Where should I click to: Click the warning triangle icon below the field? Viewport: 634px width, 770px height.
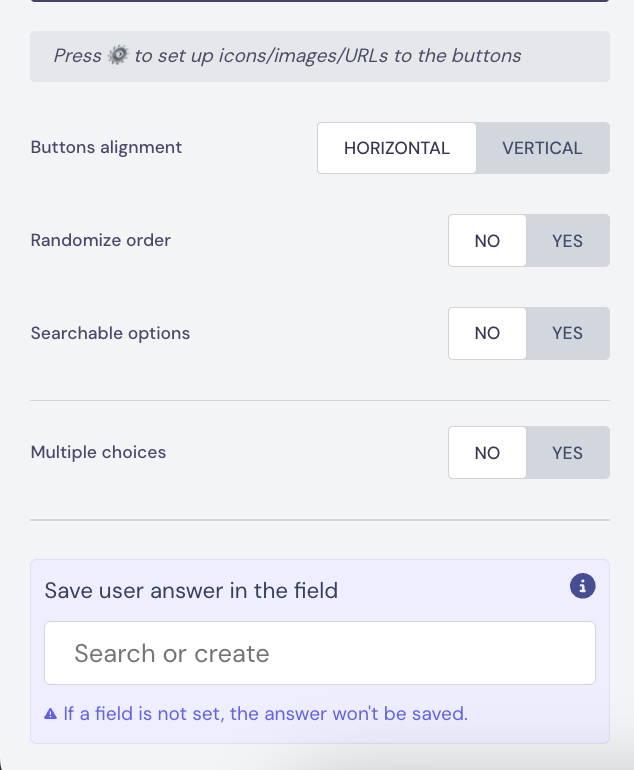(x=51, y=714)
